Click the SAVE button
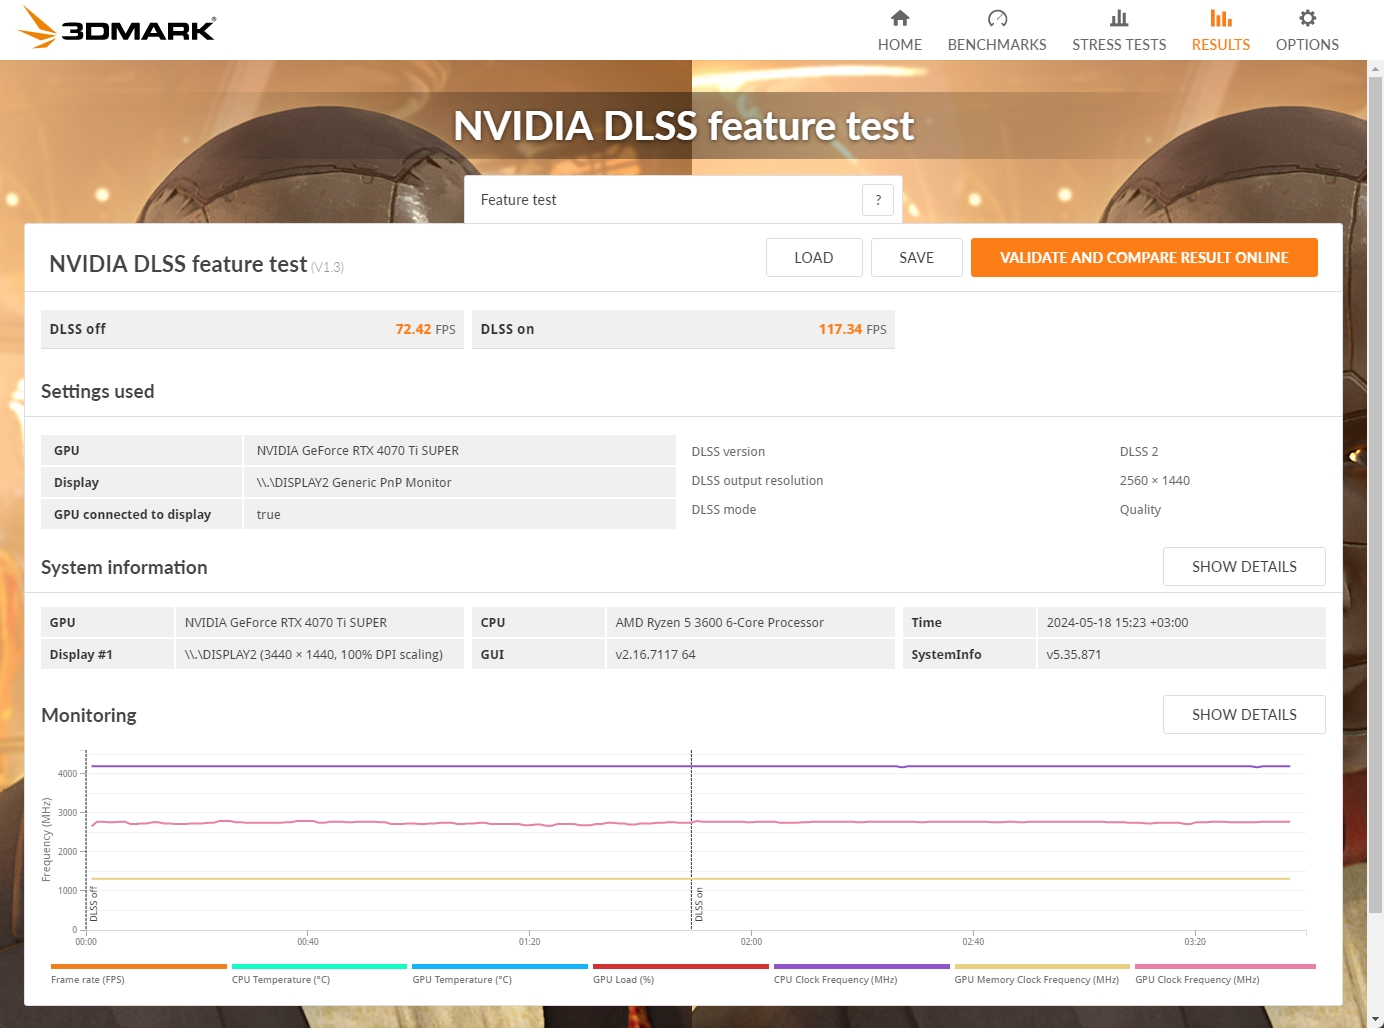Image resolution: width=1384 pixels, height=1028 pixels. coord(916,258)
